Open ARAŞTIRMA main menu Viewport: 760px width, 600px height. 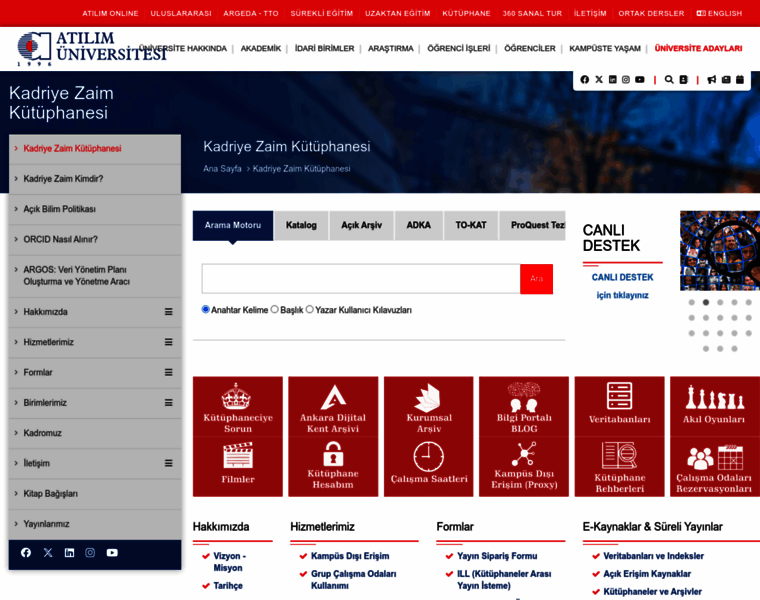point(391,48)
